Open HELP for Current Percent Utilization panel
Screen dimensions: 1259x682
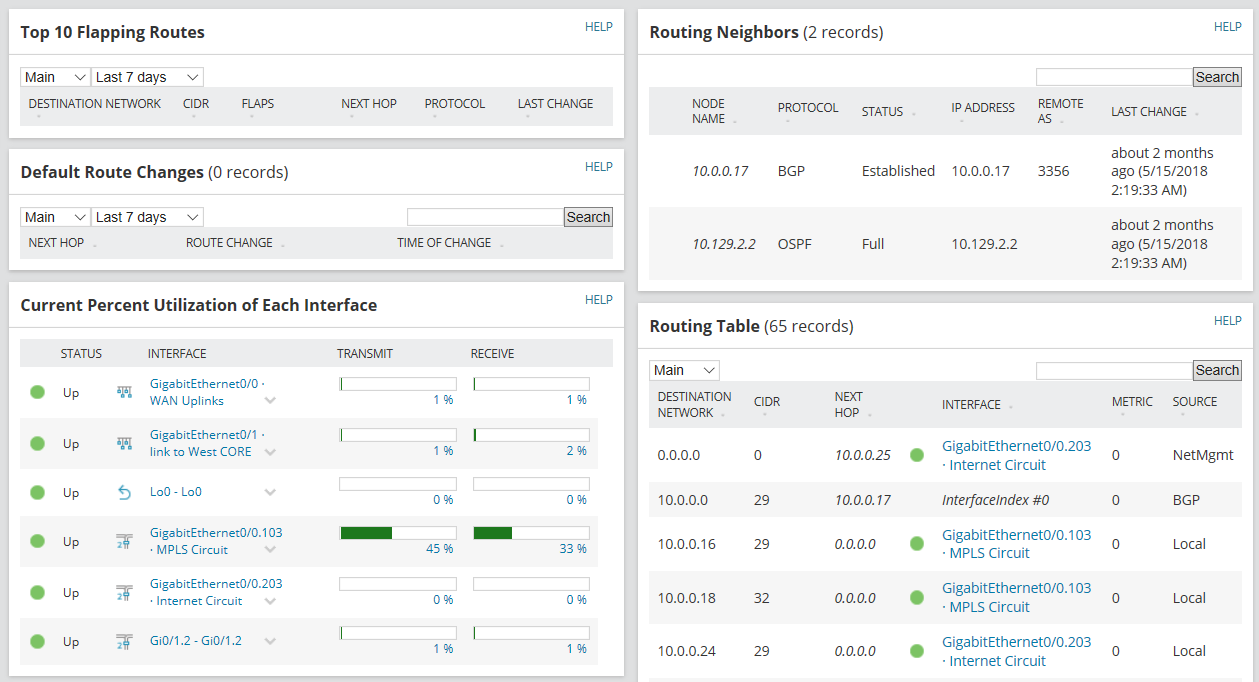(x=599, y=300)
